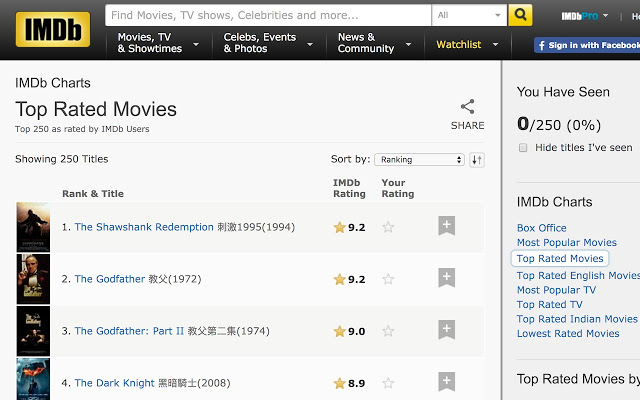Click the Showing 250 Titles text

(x=62, y=159)
